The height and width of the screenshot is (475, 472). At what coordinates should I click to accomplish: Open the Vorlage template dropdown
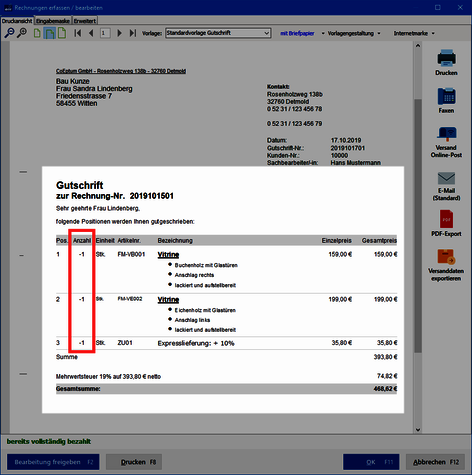(218, 33)
